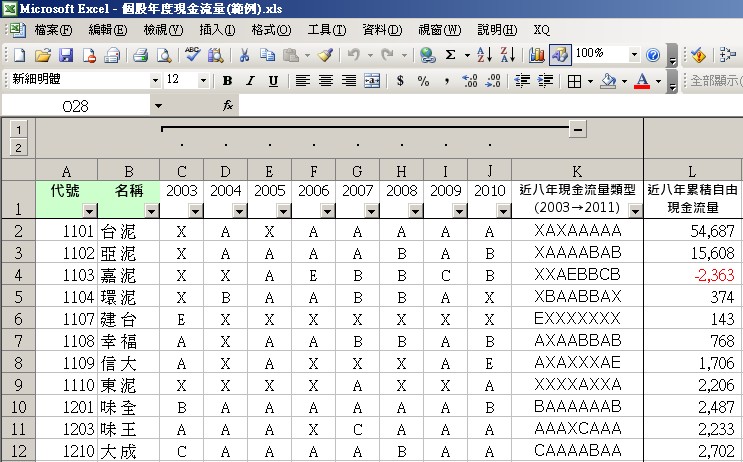Open the 插入(I) menu
The image size is (743, 462).
pyautogui.click(x=217, y=30)
